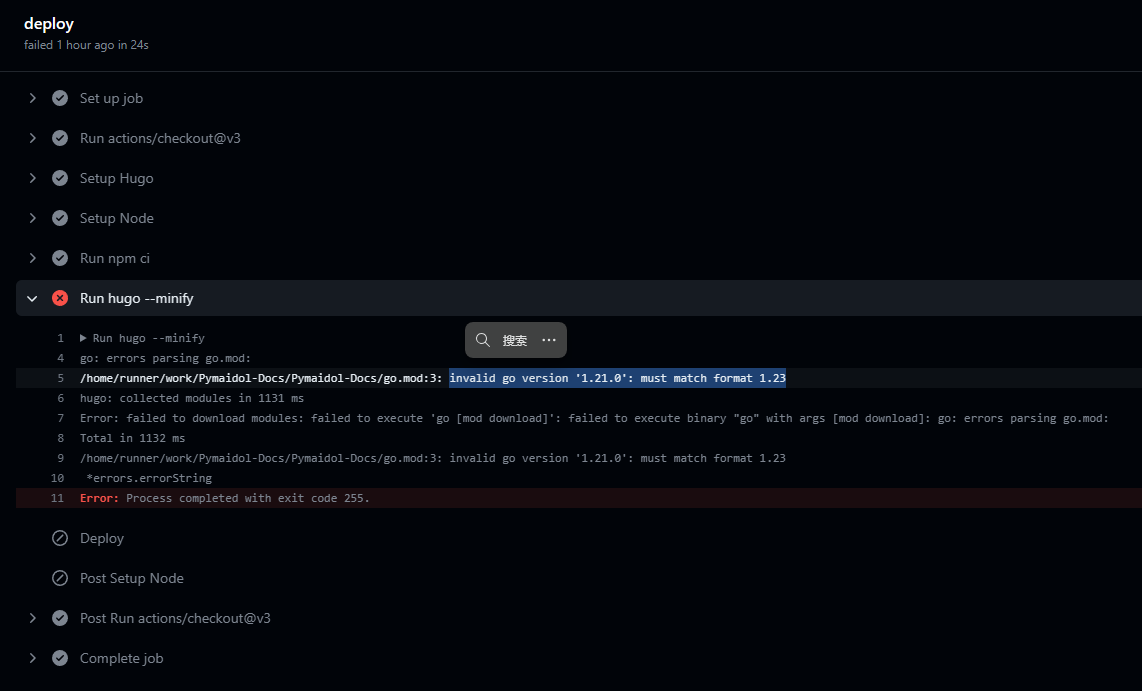Click the checkmark icon next to "Setup Node"
The height and width of the screenshot is (691, 1142).
click(x=60, y=218)
